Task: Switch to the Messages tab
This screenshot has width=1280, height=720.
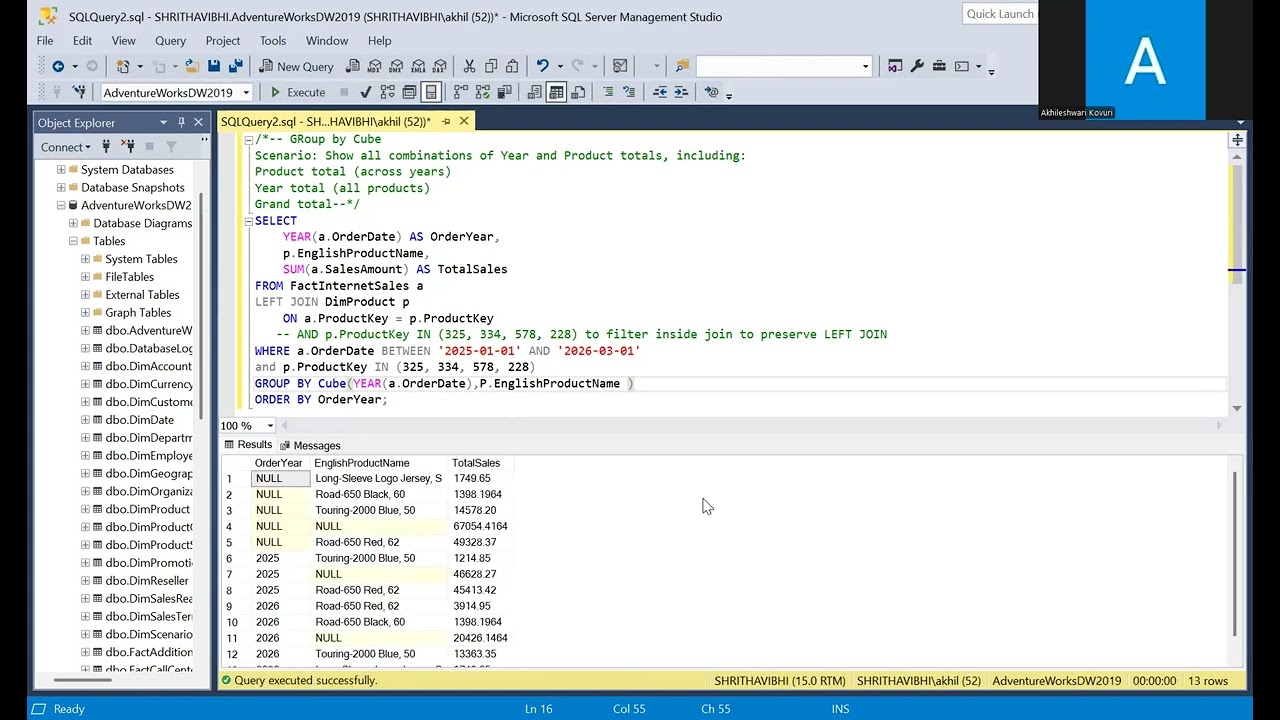Action: coord(310,445)
